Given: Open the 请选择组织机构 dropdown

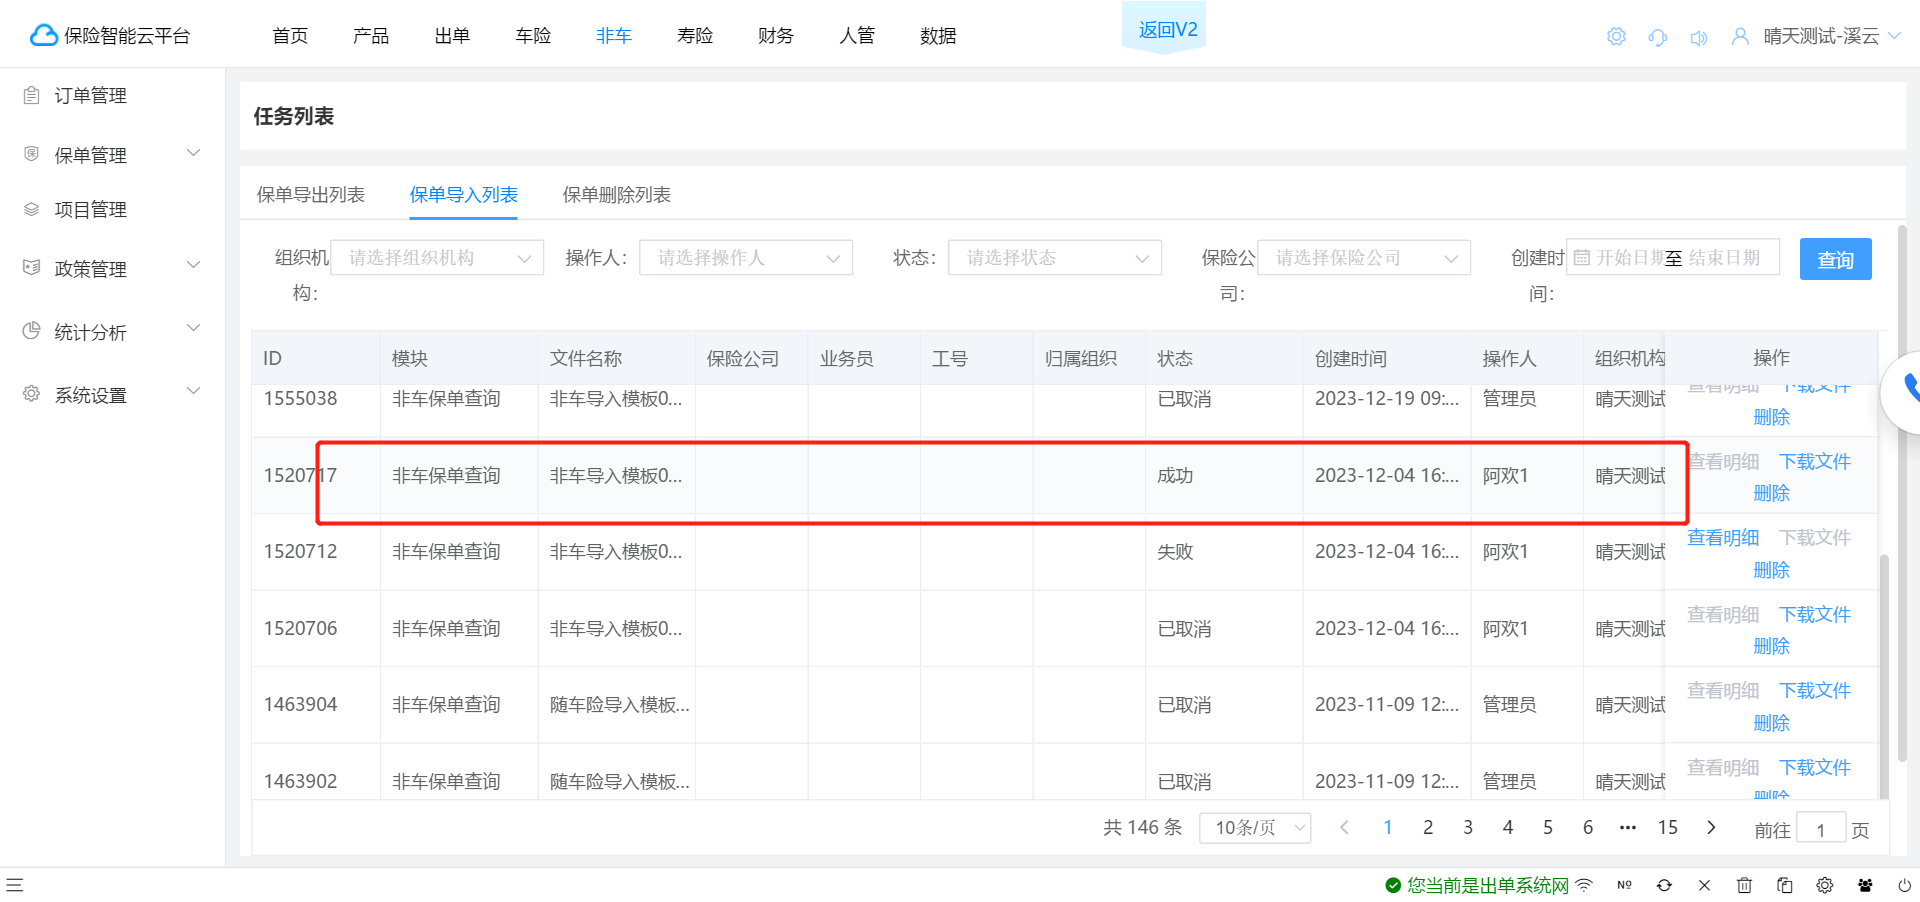Looking at the screenshot, I should (437, 258).
